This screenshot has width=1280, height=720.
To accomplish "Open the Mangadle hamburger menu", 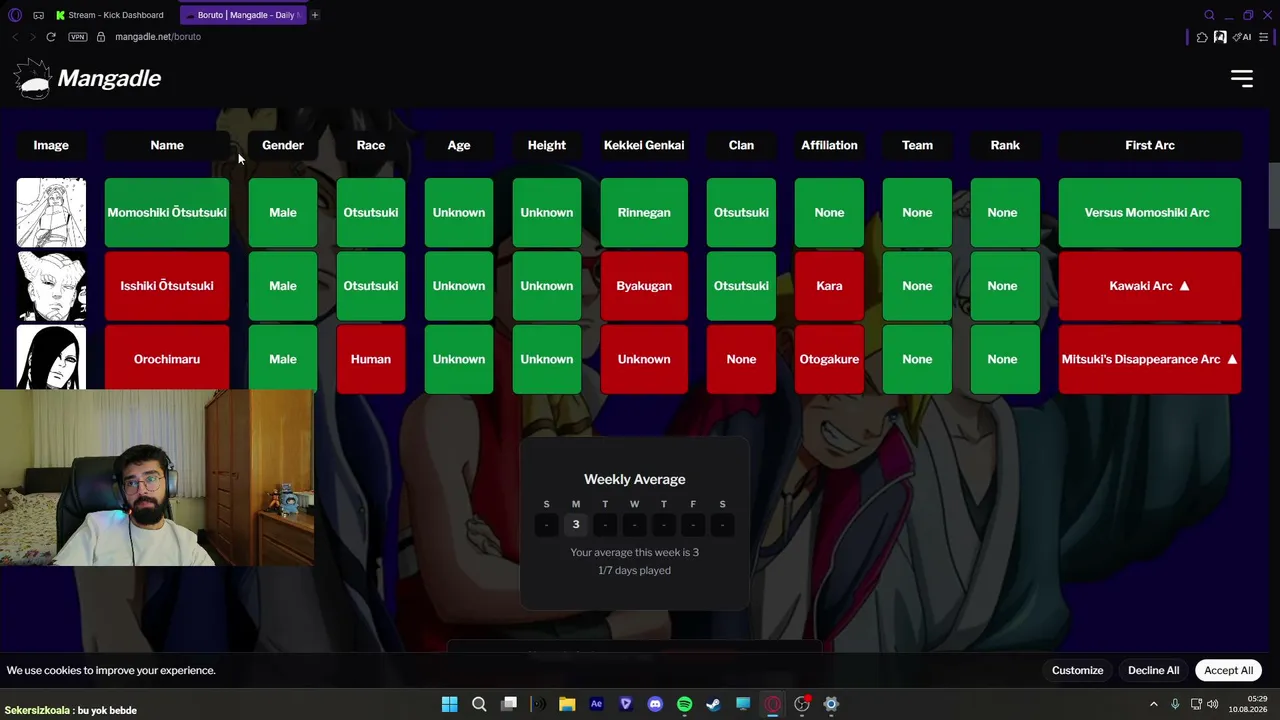I will (1241, 78).
